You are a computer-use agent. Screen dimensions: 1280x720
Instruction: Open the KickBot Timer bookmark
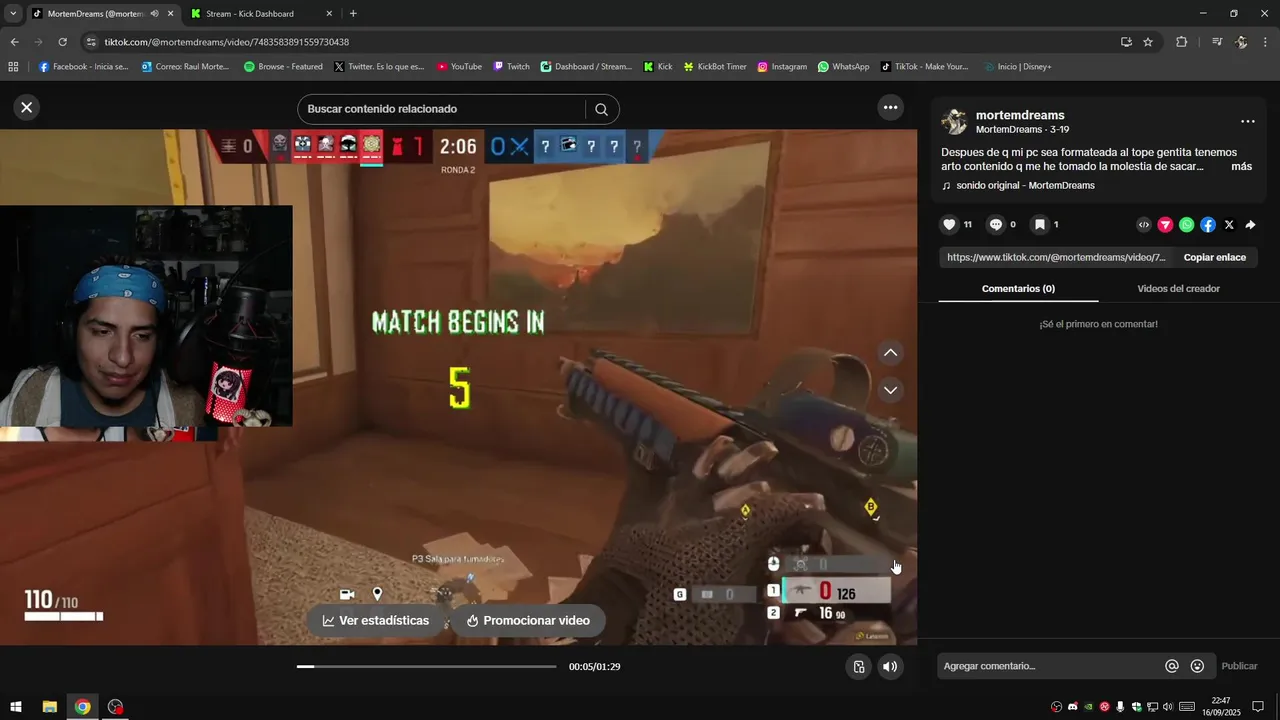715,67
